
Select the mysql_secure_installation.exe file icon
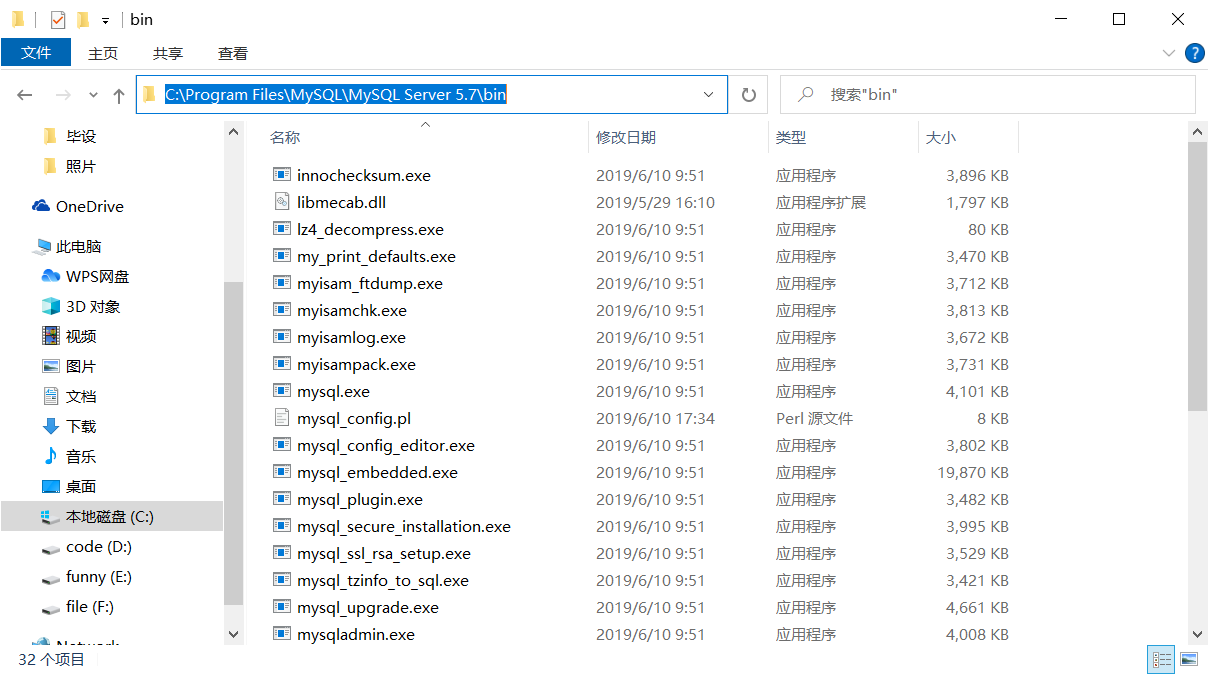(x=281, y=525)
